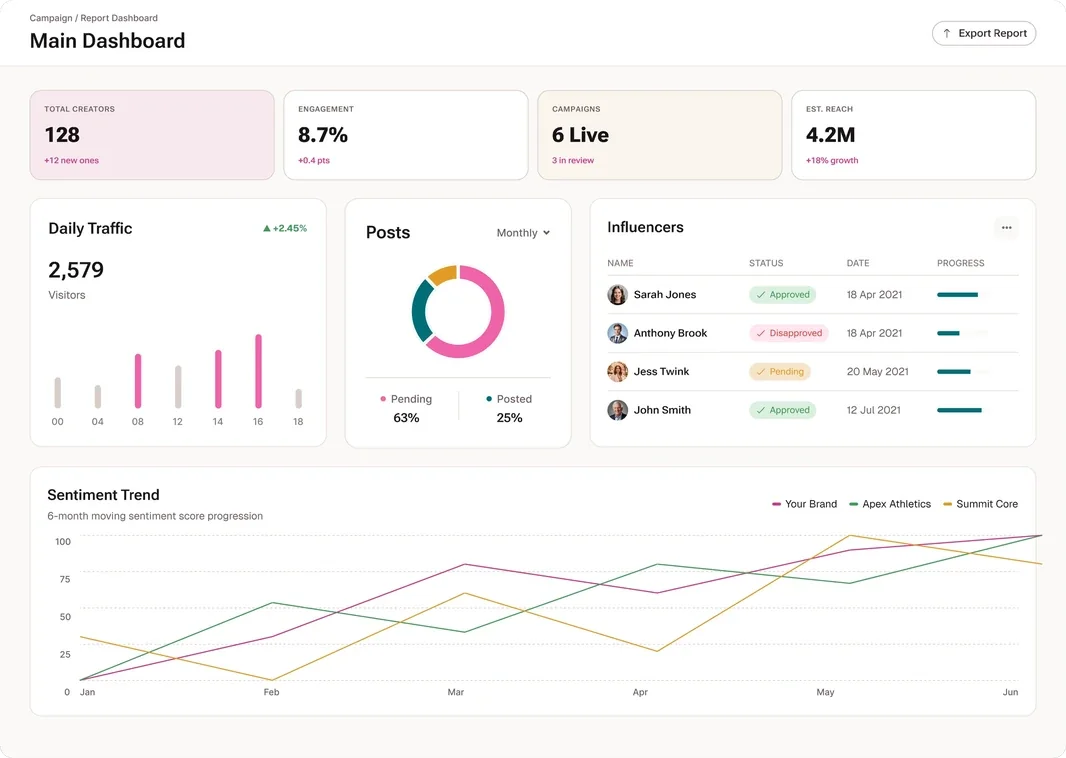Click the +12 new ones text
1066x758 pixels.
coord(71,160)
